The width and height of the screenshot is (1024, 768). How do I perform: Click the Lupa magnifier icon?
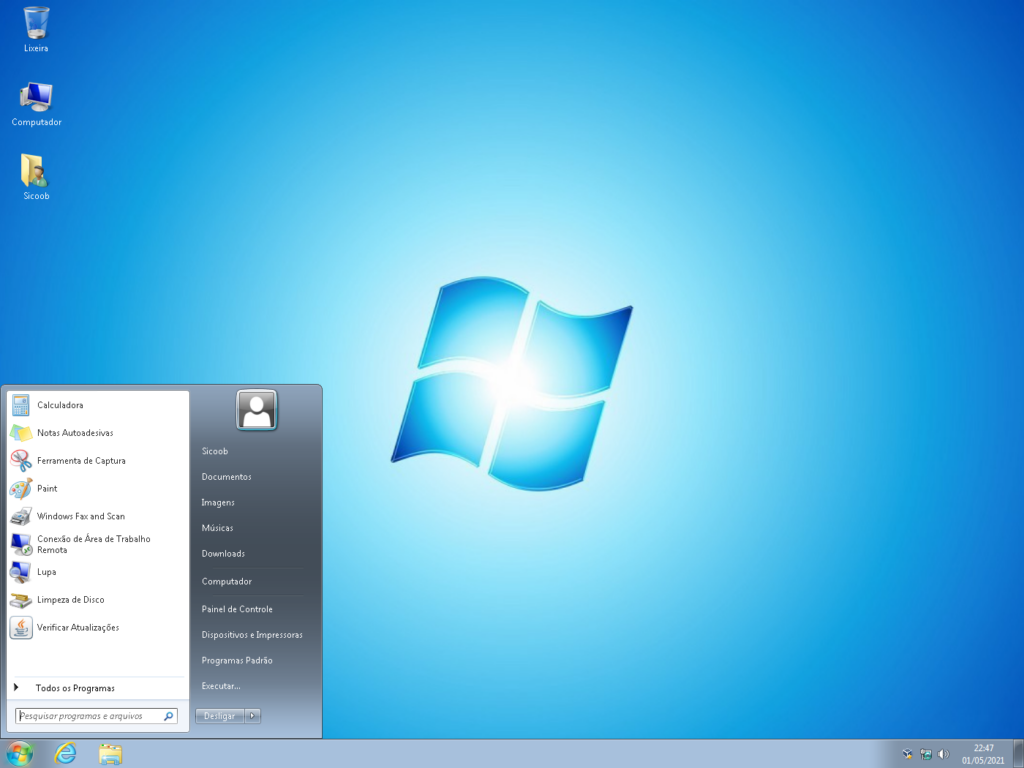pos(21,572)
